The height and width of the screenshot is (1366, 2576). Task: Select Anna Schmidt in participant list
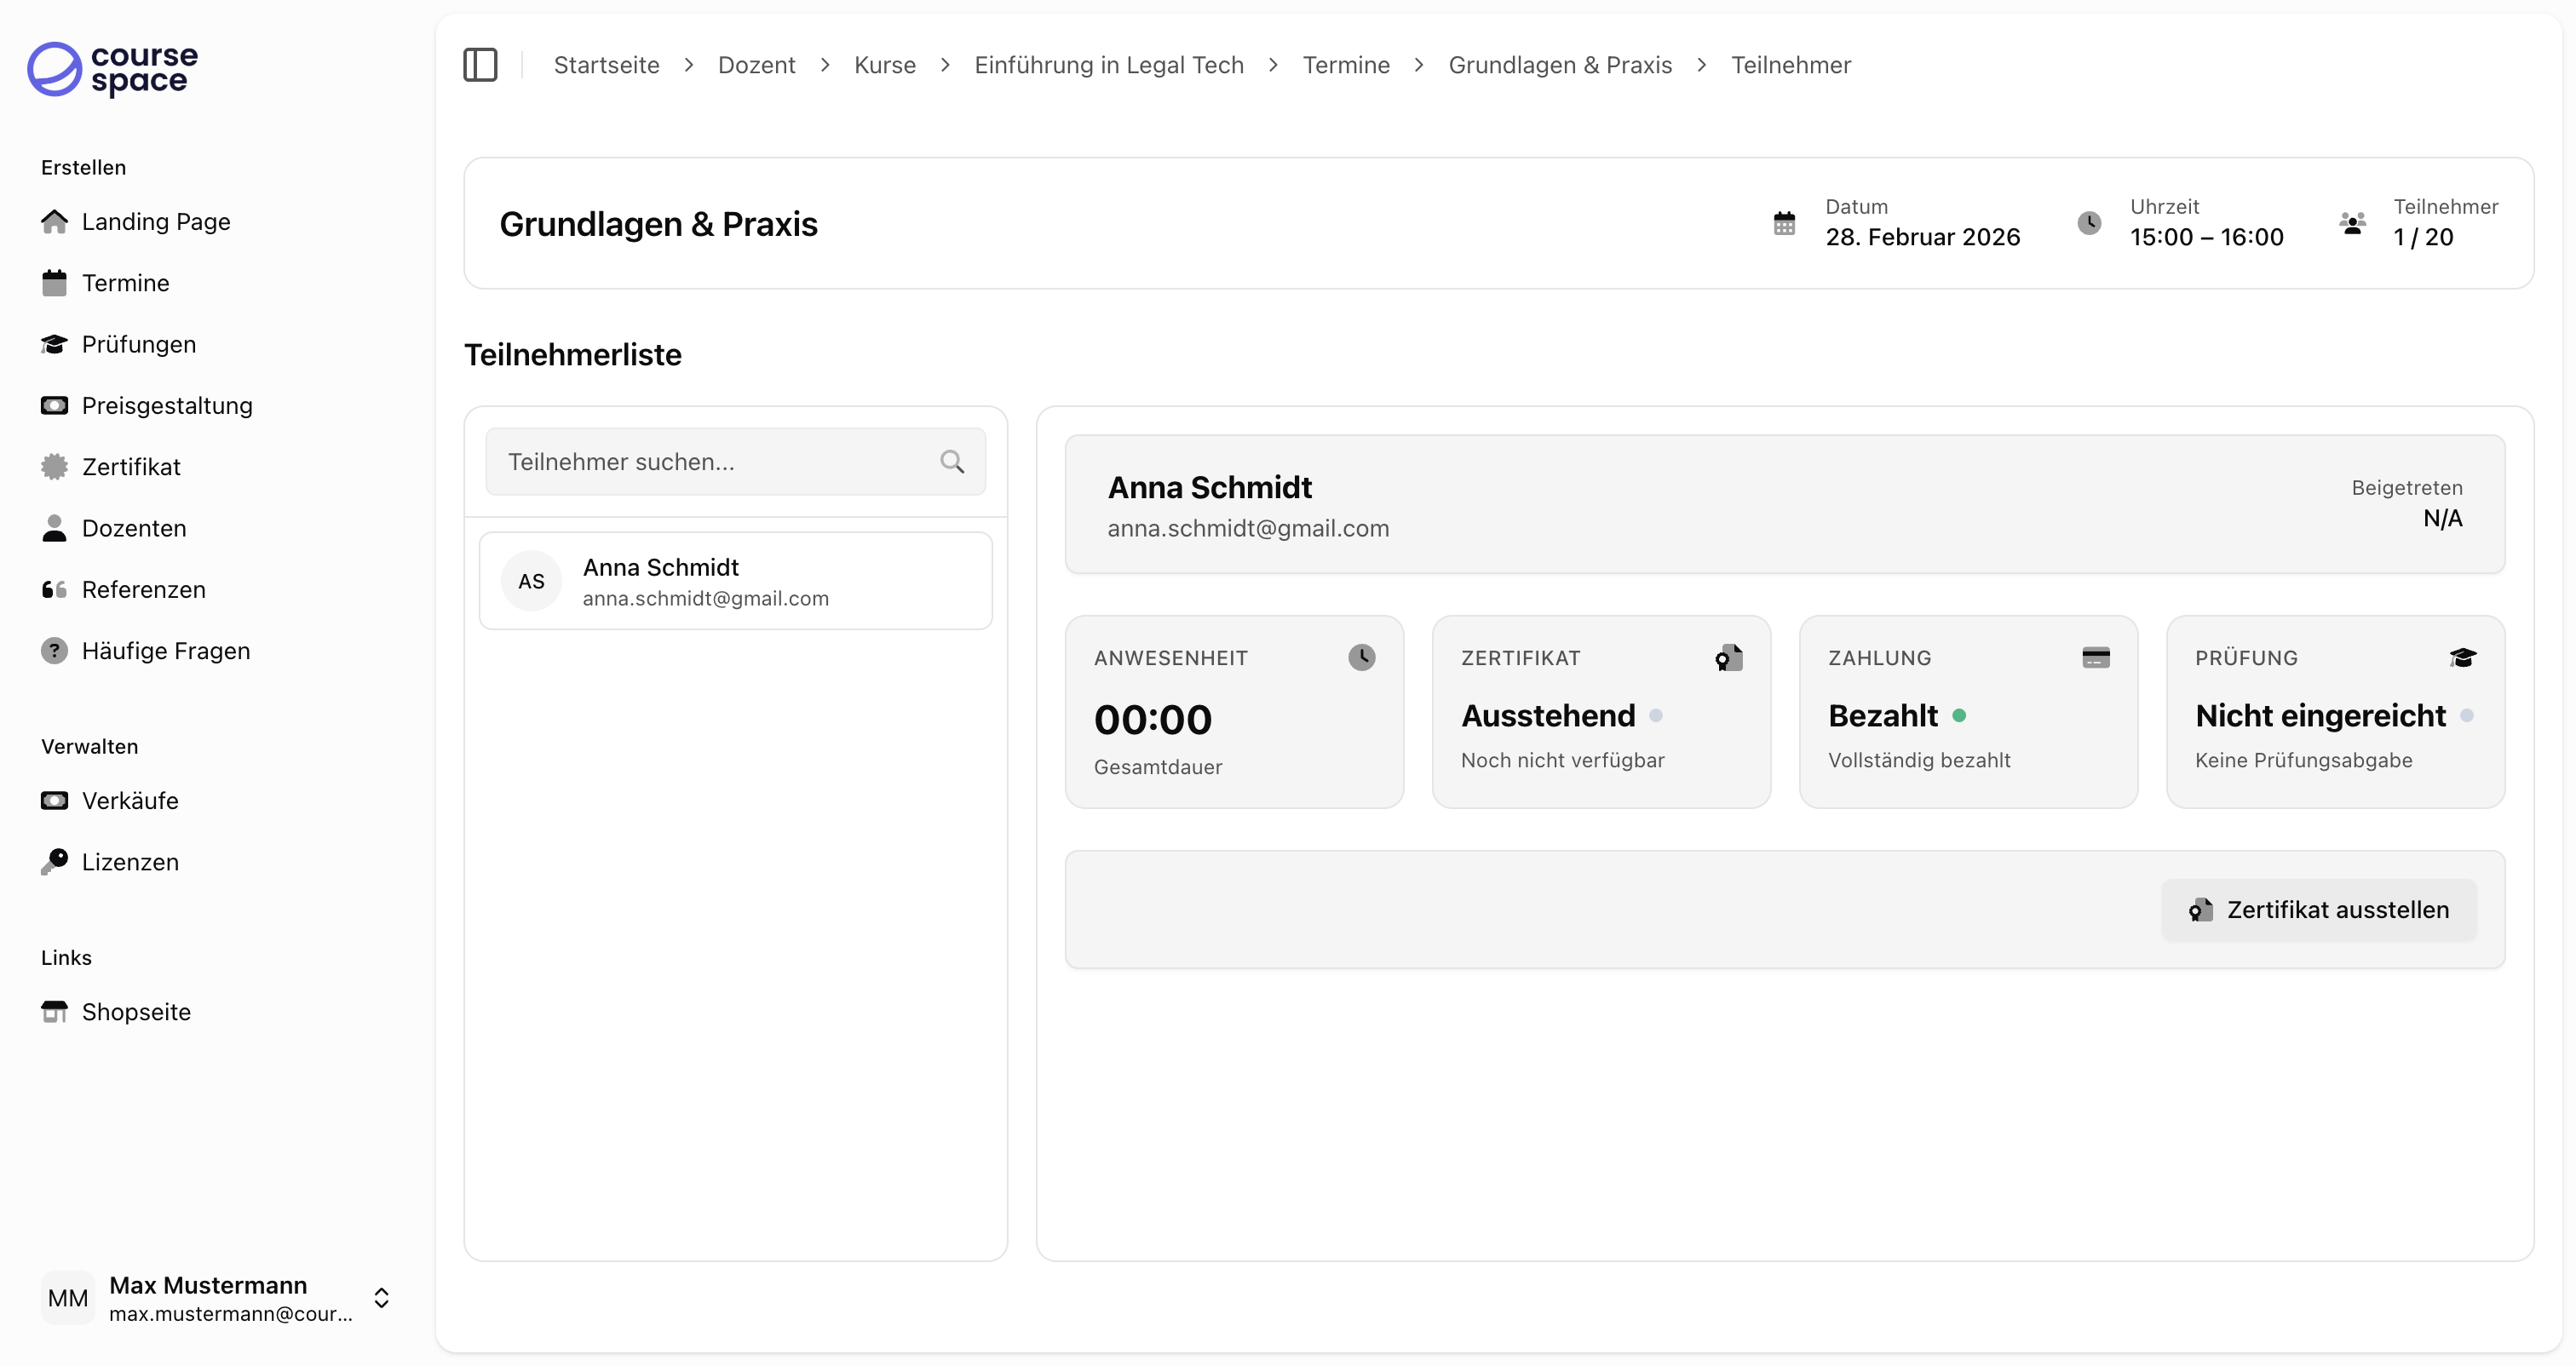(735, 581)
